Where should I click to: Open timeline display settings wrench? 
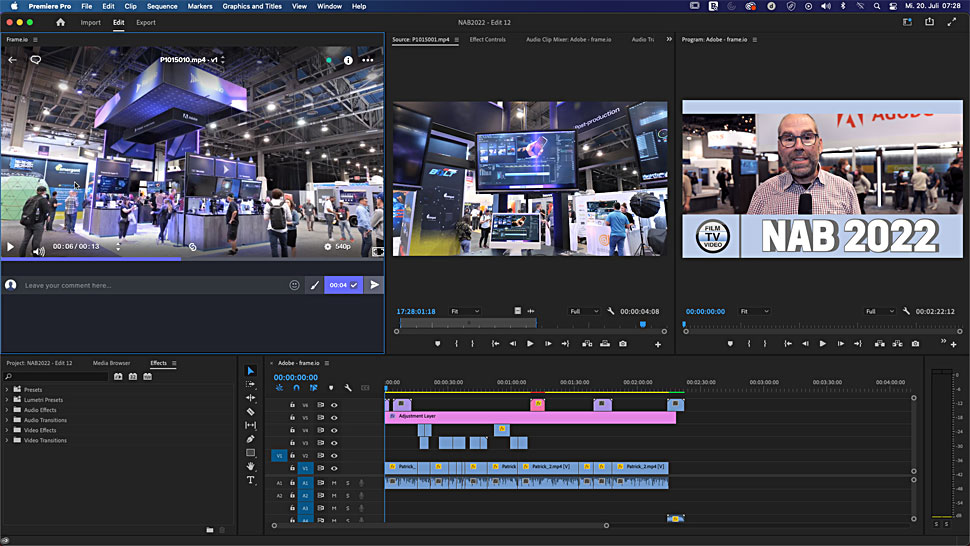348,388
